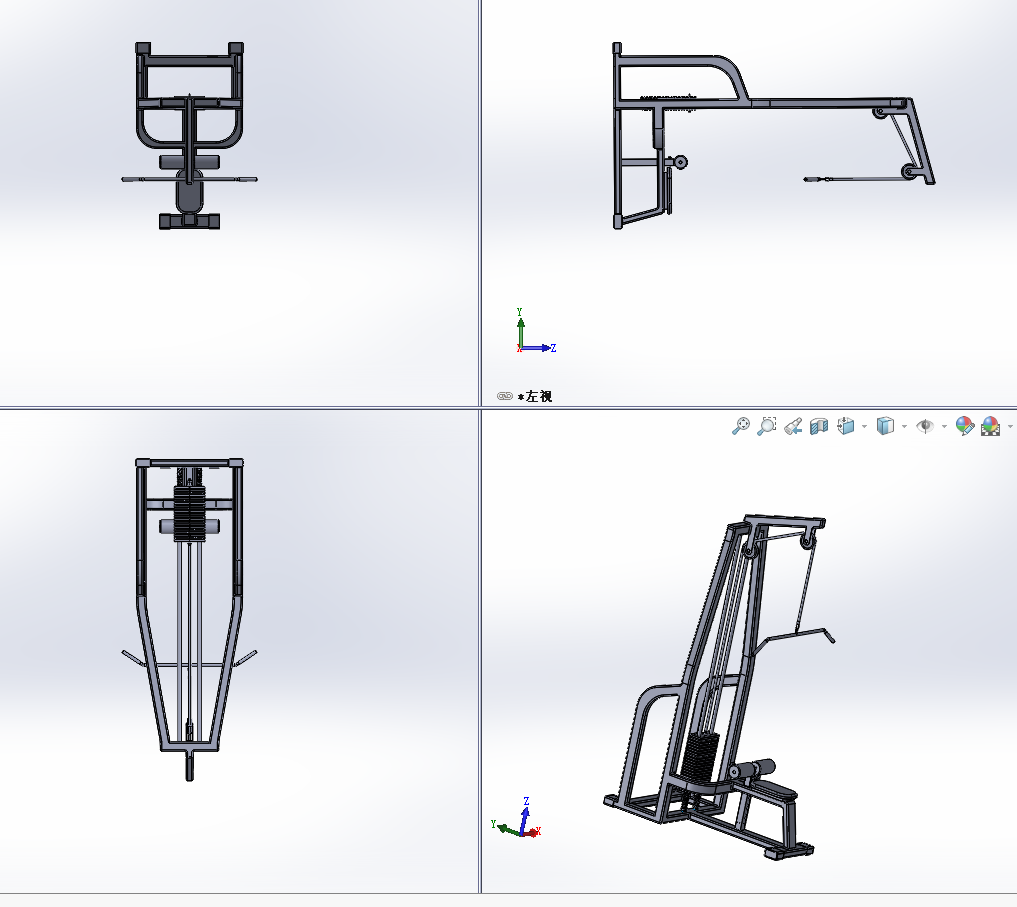
Task: Expand the Hide/Show Items dropdown arrow
Action: 944,427
